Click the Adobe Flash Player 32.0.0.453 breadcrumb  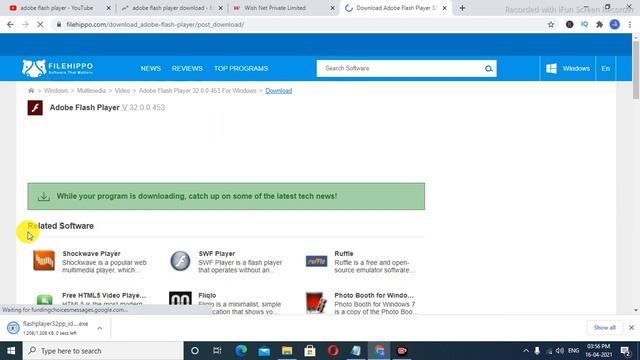point(198,91)
